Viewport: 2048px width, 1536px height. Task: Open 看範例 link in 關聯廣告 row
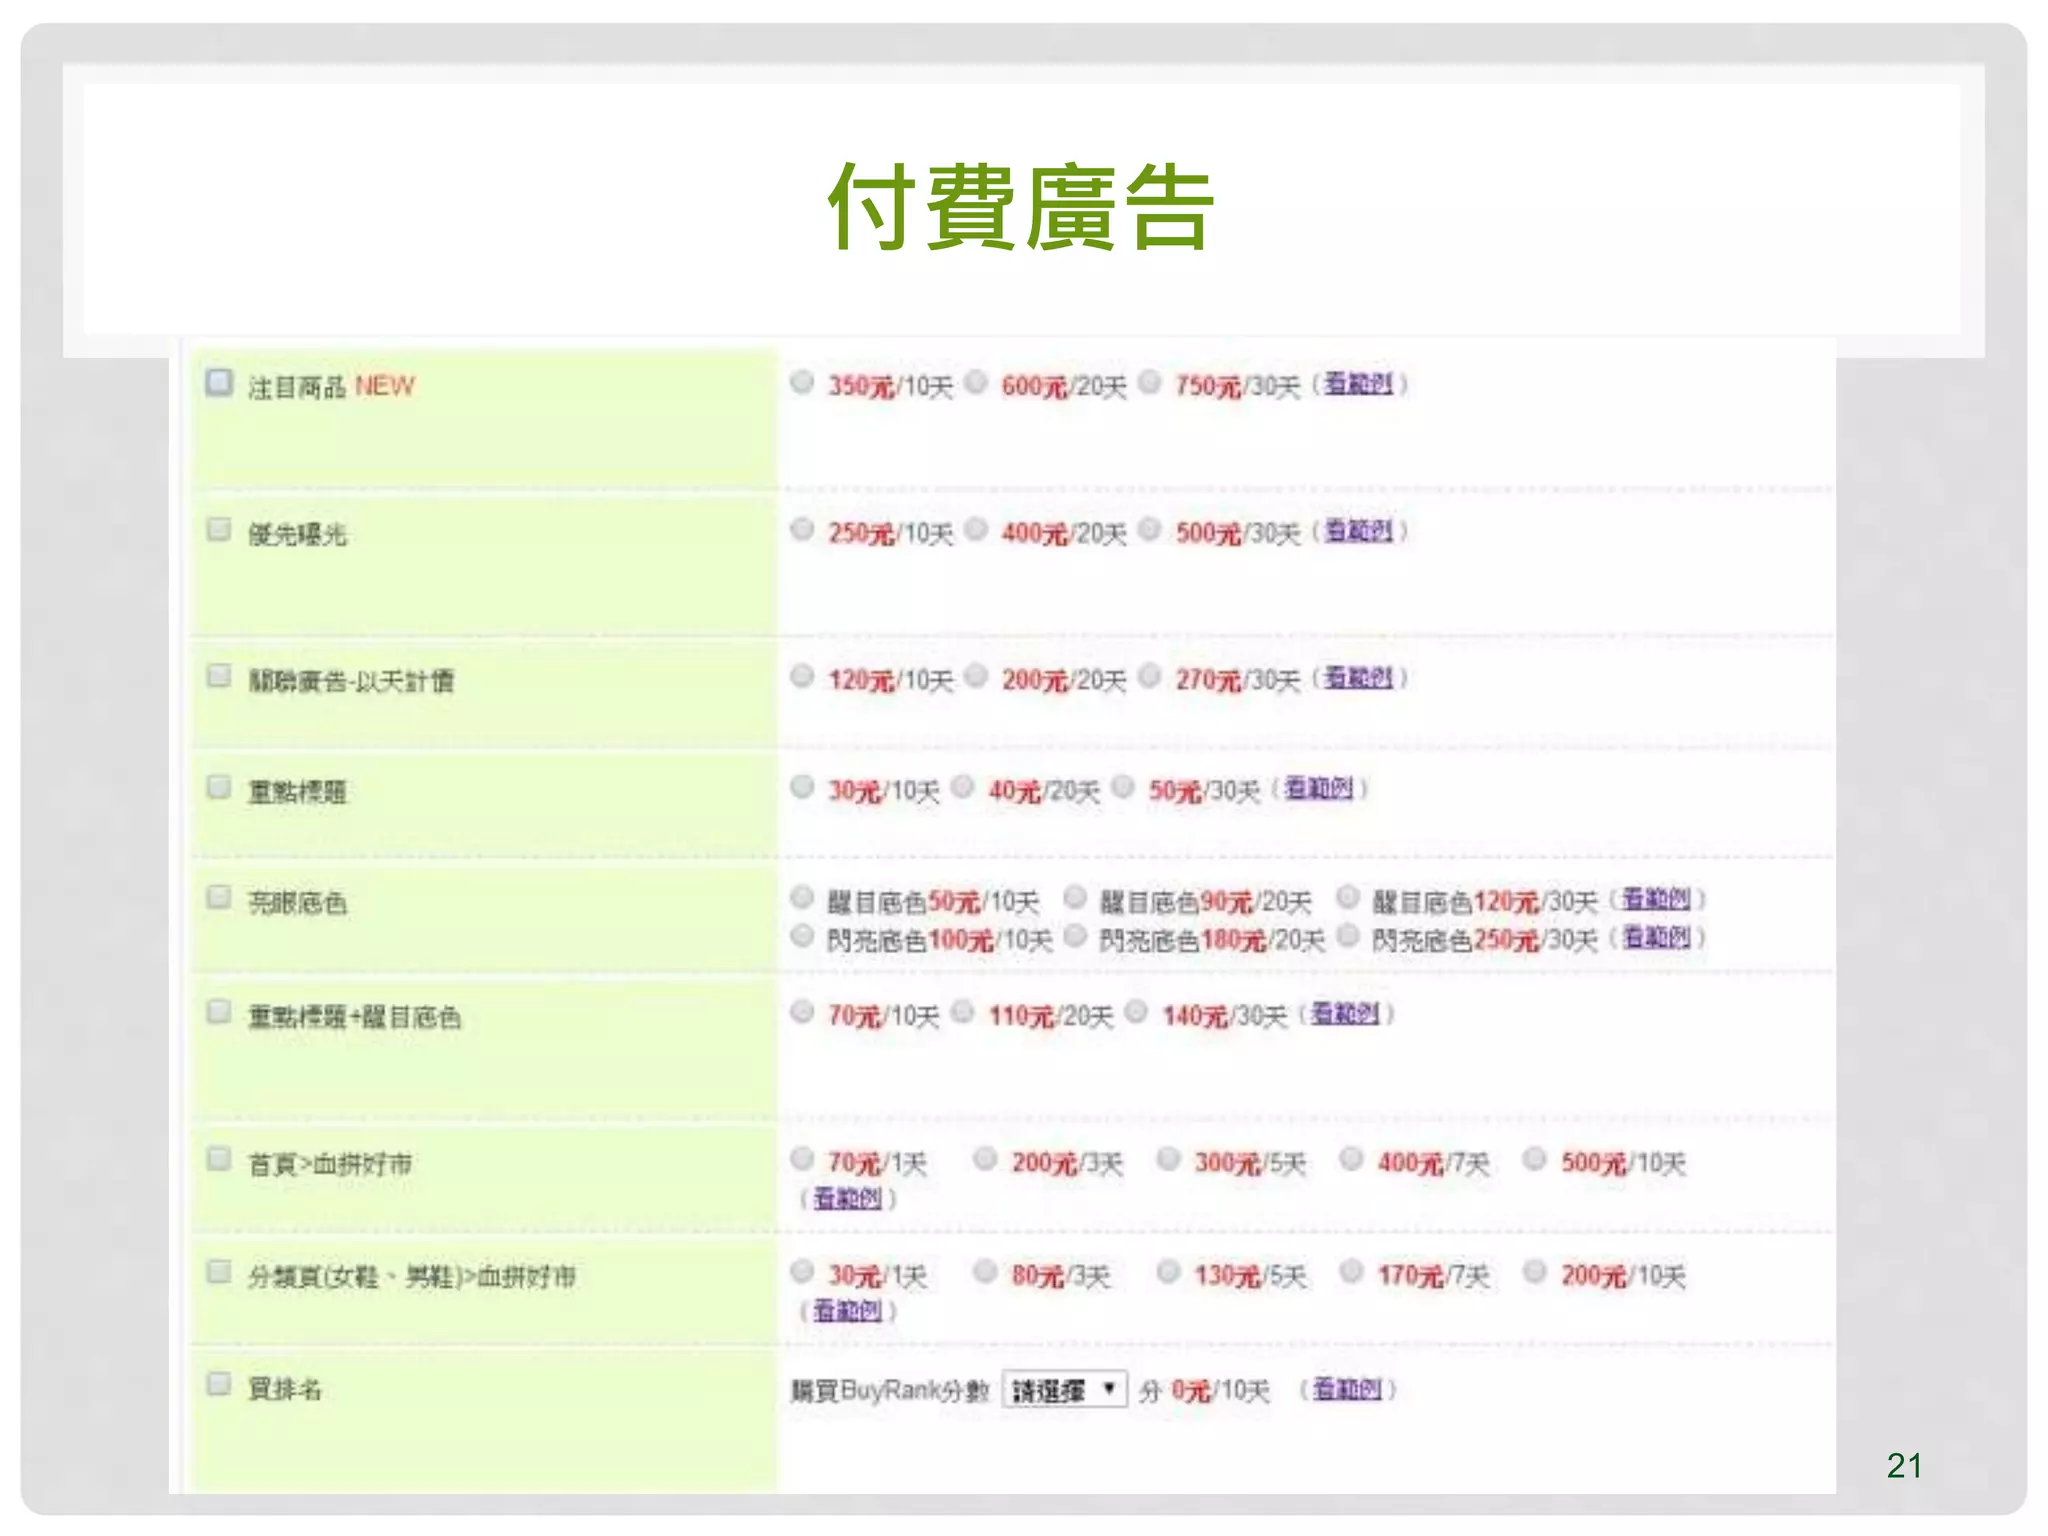click(1358, 678)
